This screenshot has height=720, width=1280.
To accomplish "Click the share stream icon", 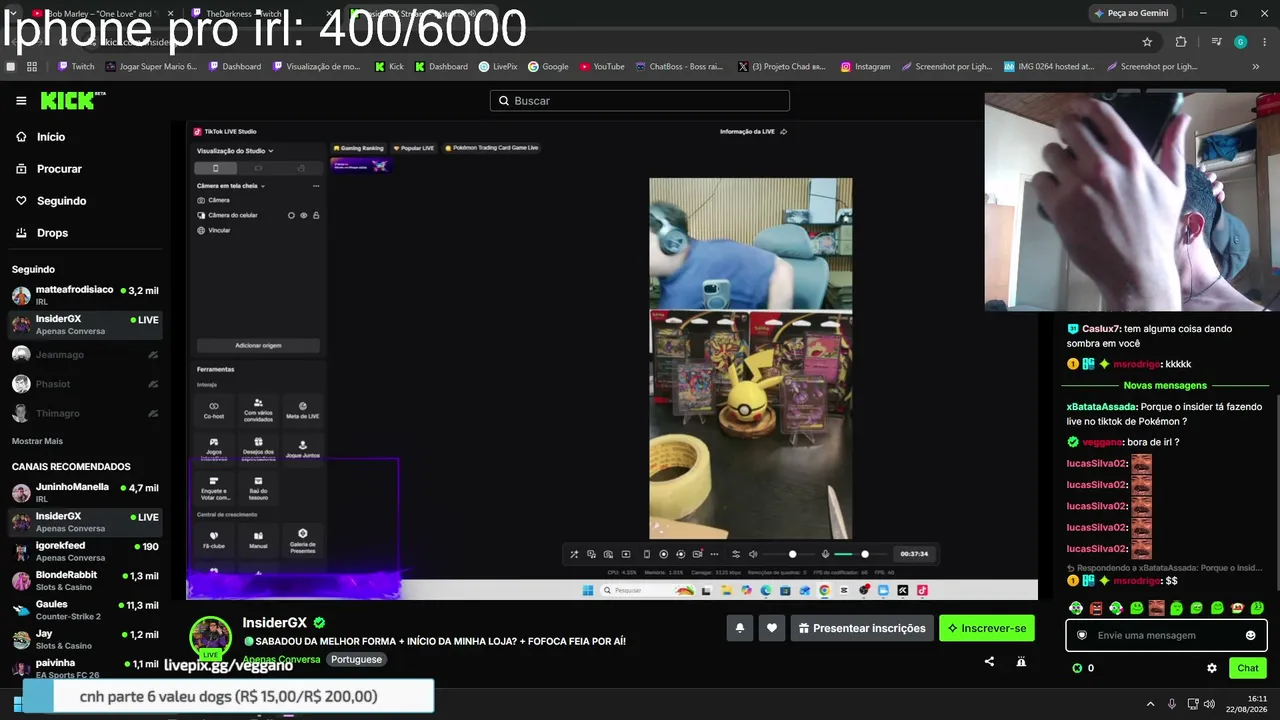I will coord(989,661).
